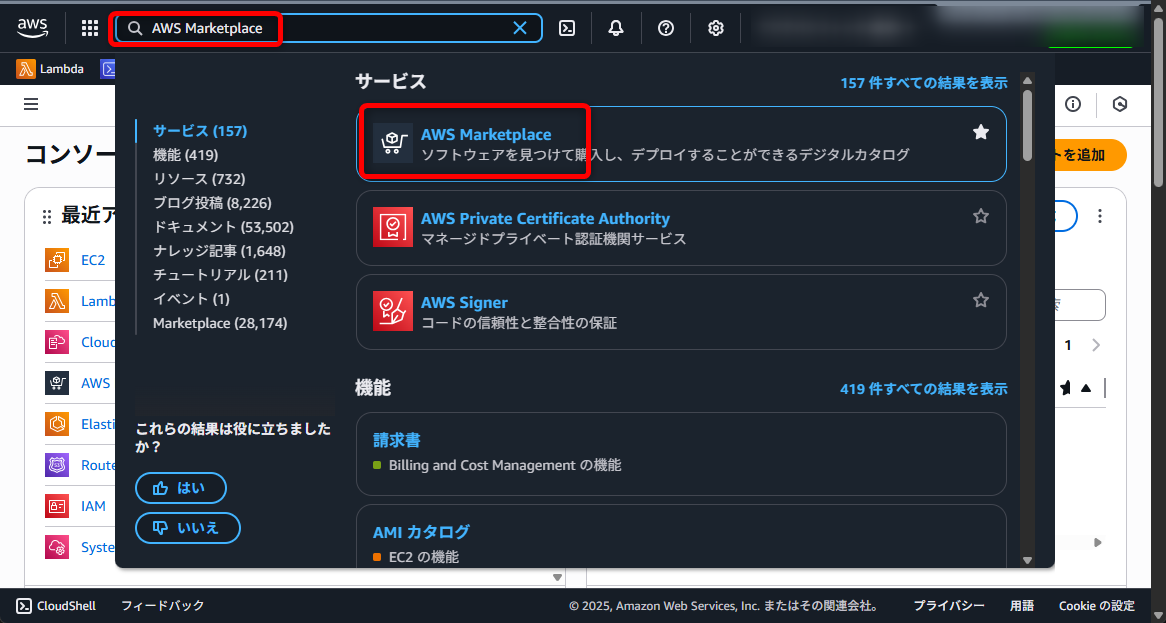Open プライバシー footer link
The height and width of the screenshot is (623, 1166).
point(949,605)
